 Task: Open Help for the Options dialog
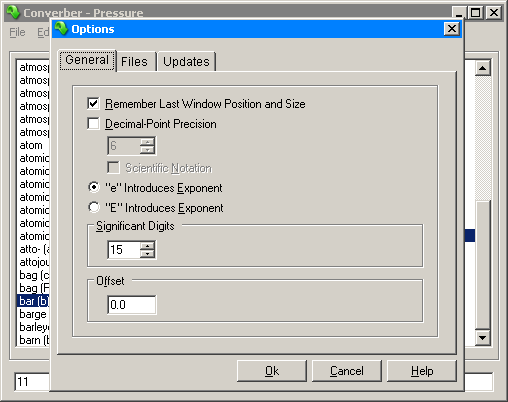coord(422,371)
